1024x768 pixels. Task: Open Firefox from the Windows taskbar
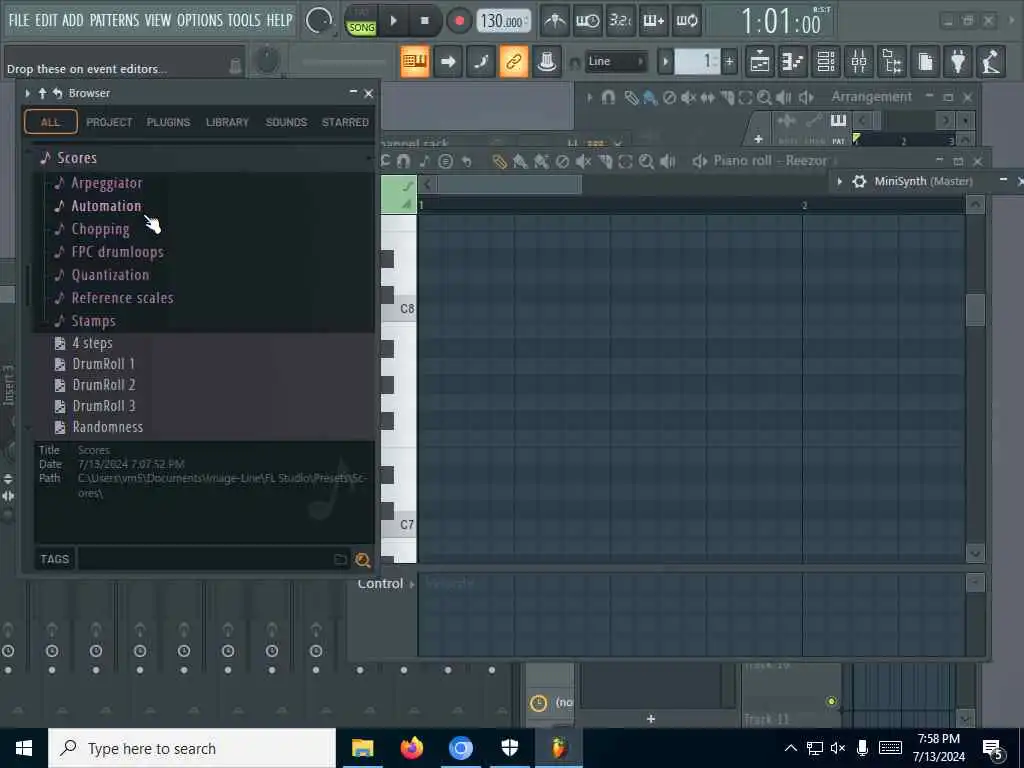coord(411,748)
